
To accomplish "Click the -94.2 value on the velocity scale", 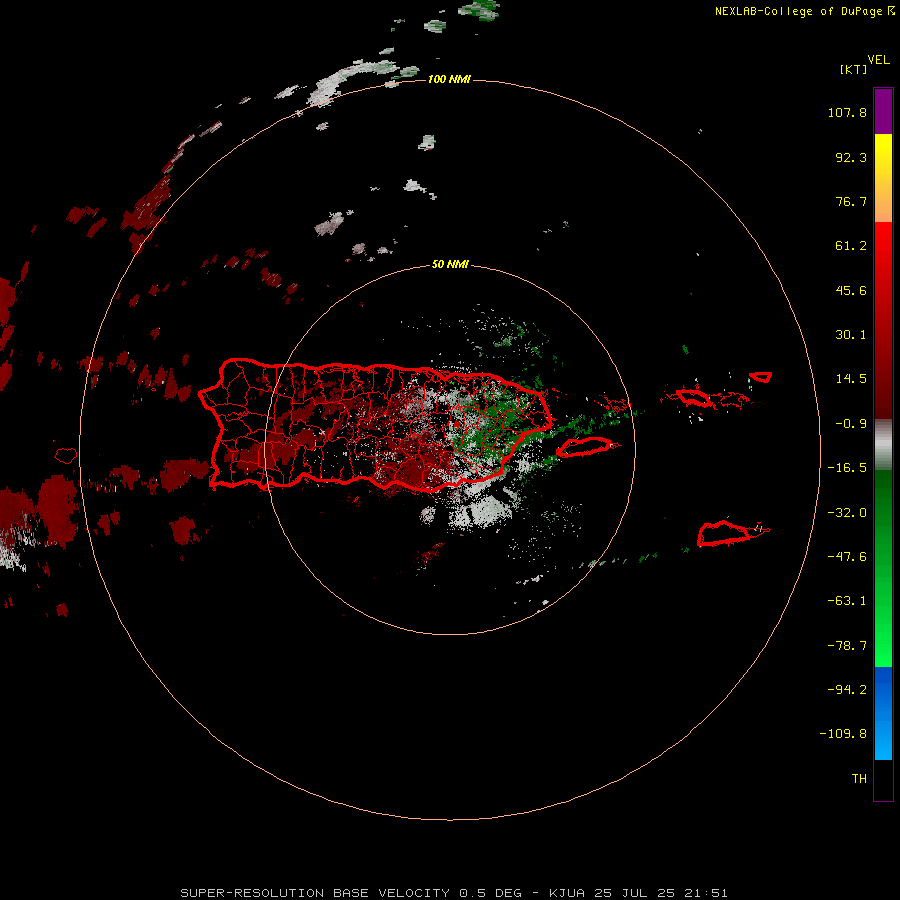I will [x=847, y=690].
